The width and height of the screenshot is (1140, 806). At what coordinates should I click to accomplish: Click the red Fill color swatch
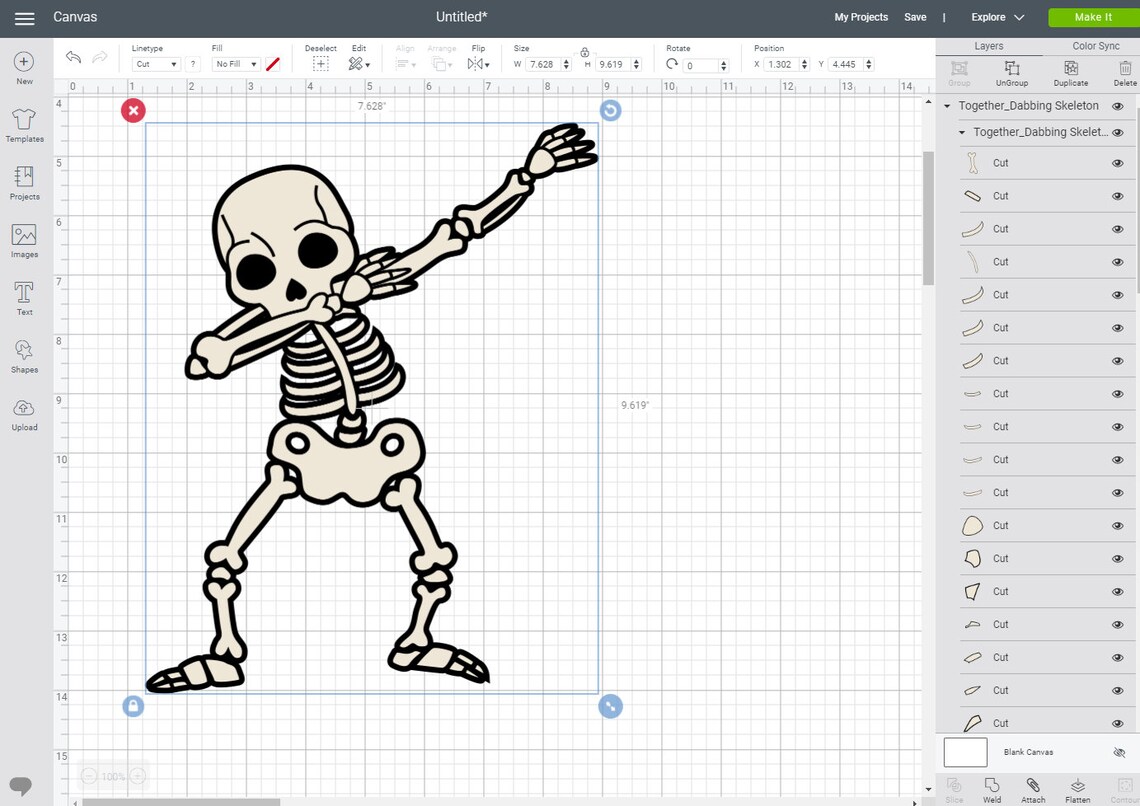coord(272,64)
